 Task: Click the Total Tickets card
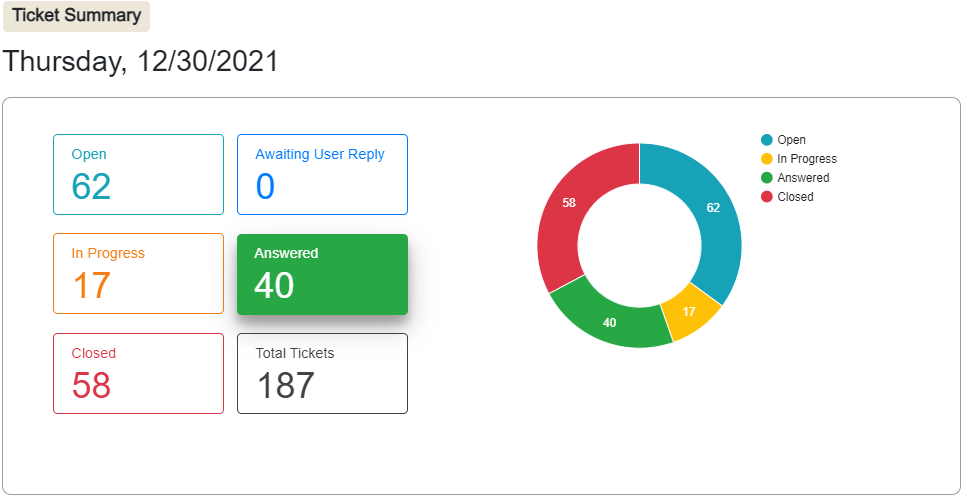pos(322,373)
